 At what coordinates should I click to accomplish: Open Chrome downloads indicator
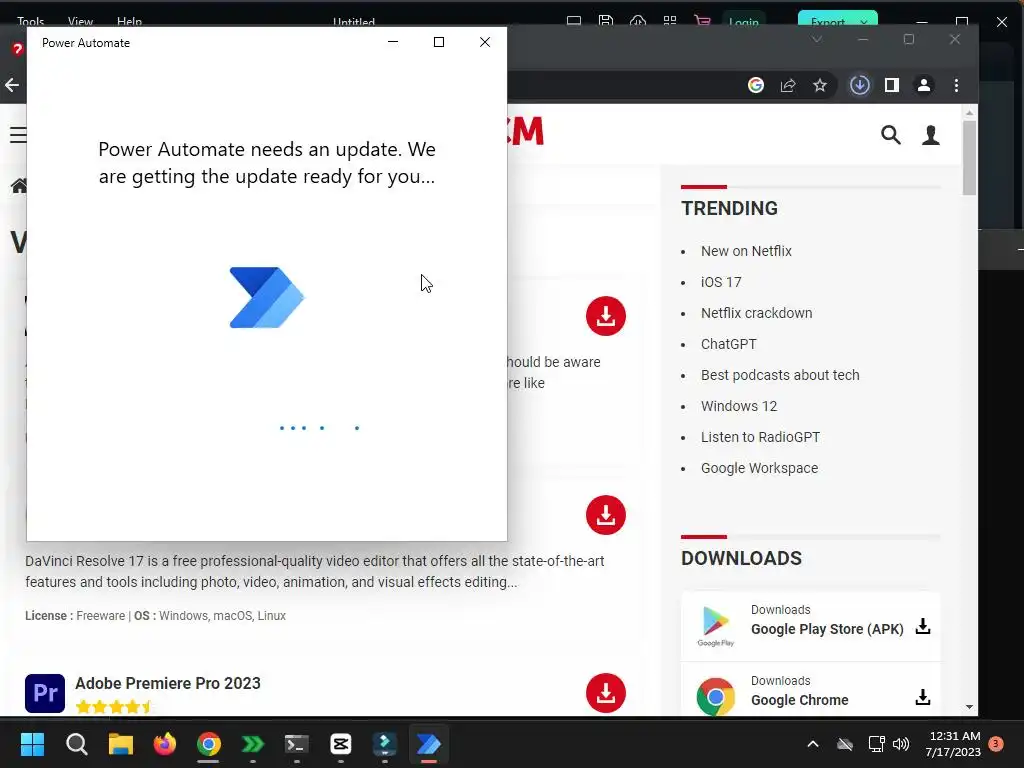tap(859, 85)
